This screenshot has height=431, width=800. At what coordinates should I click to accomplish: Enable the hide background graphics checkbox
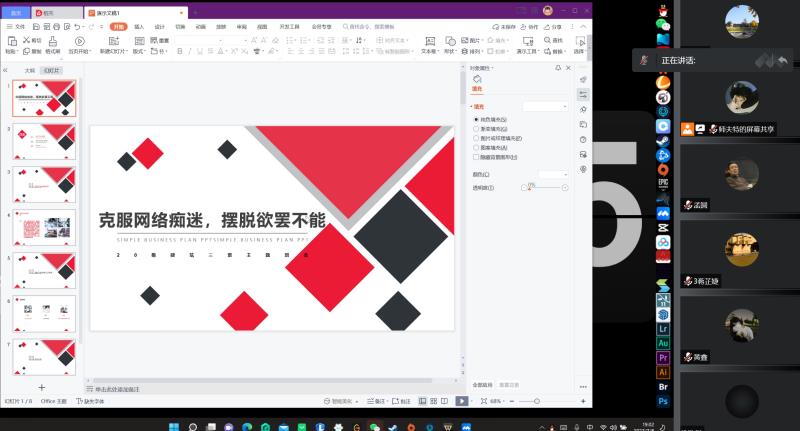[476, 157]
